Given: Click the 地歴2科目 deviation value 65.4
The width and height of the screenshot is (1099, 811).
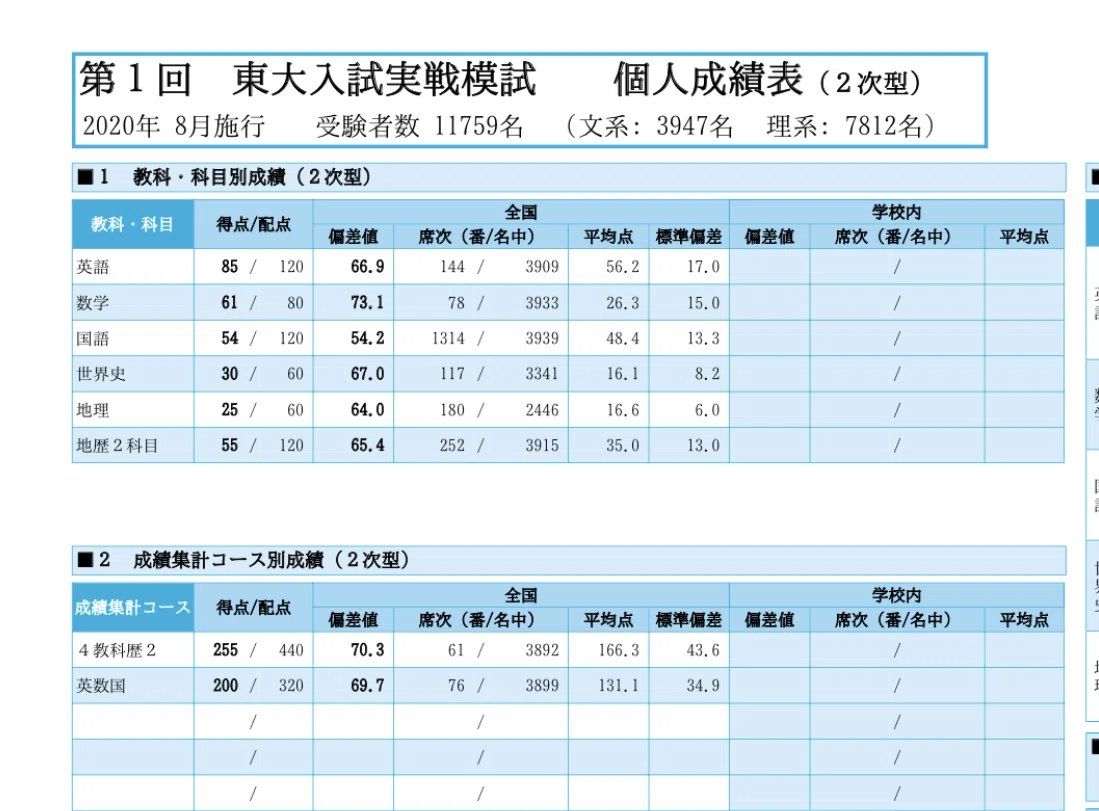Looking at the screenshot, I should pyautogui.click(x=367, y=446).
